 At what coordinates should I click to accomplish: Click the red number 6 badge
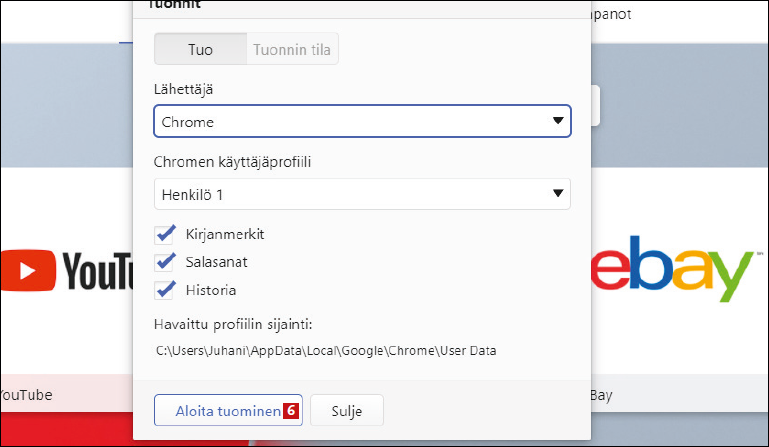[x=291, y=410]
